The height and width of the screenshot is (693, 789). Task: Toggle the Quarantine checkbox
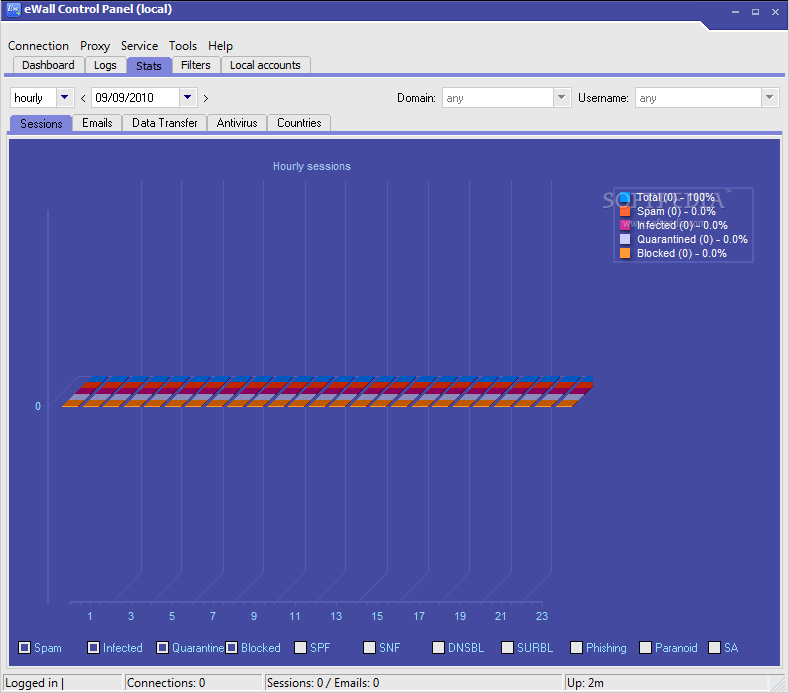pos(162,647)
